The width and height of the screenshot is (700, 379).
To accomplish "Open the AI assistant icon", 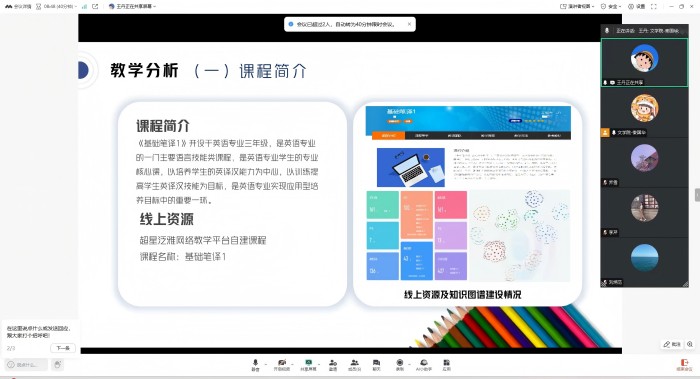I will 424,364.
